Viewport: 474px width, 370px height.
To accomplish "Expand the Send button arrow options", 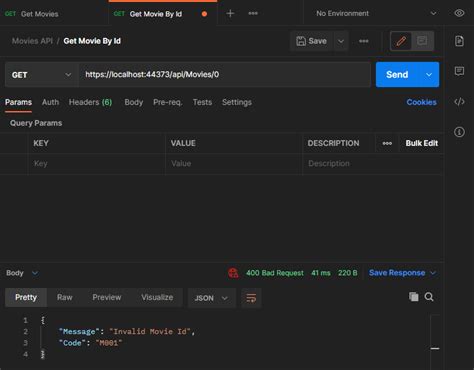I will pyautogui.click(x=429, y=75).
